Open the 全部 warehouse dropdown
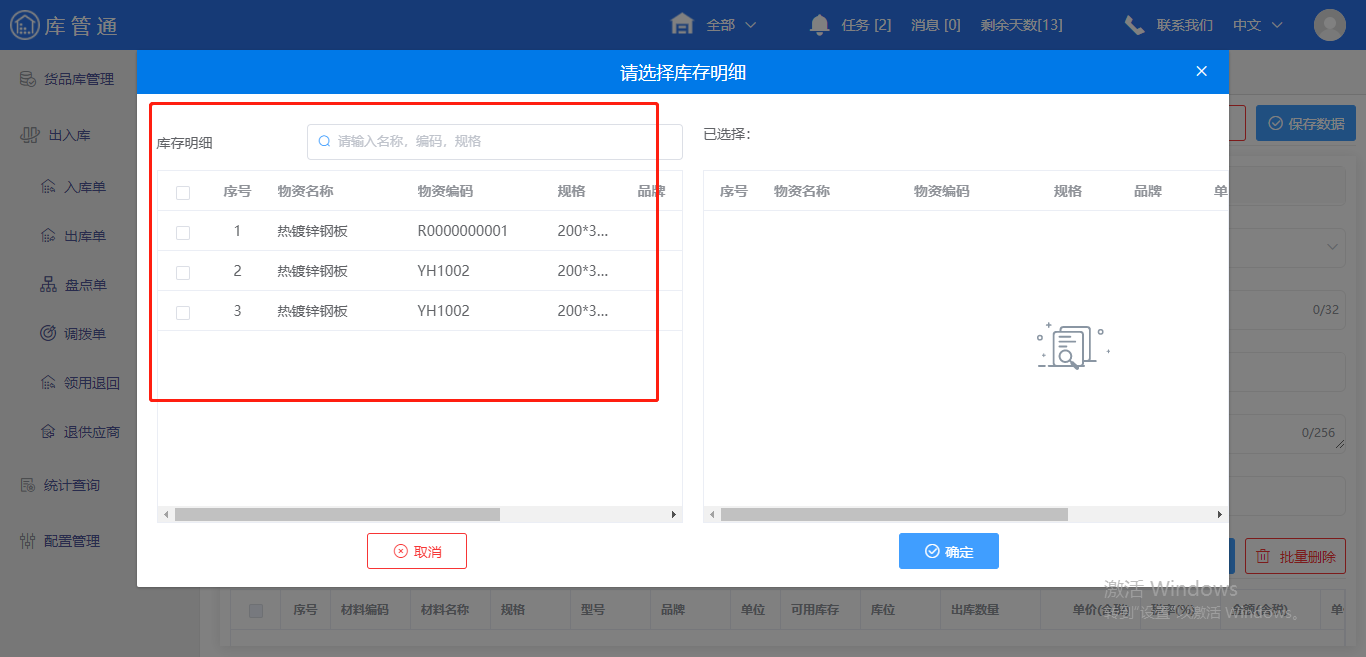Viewport: 1366px width, 657px height. click(731, 25)
